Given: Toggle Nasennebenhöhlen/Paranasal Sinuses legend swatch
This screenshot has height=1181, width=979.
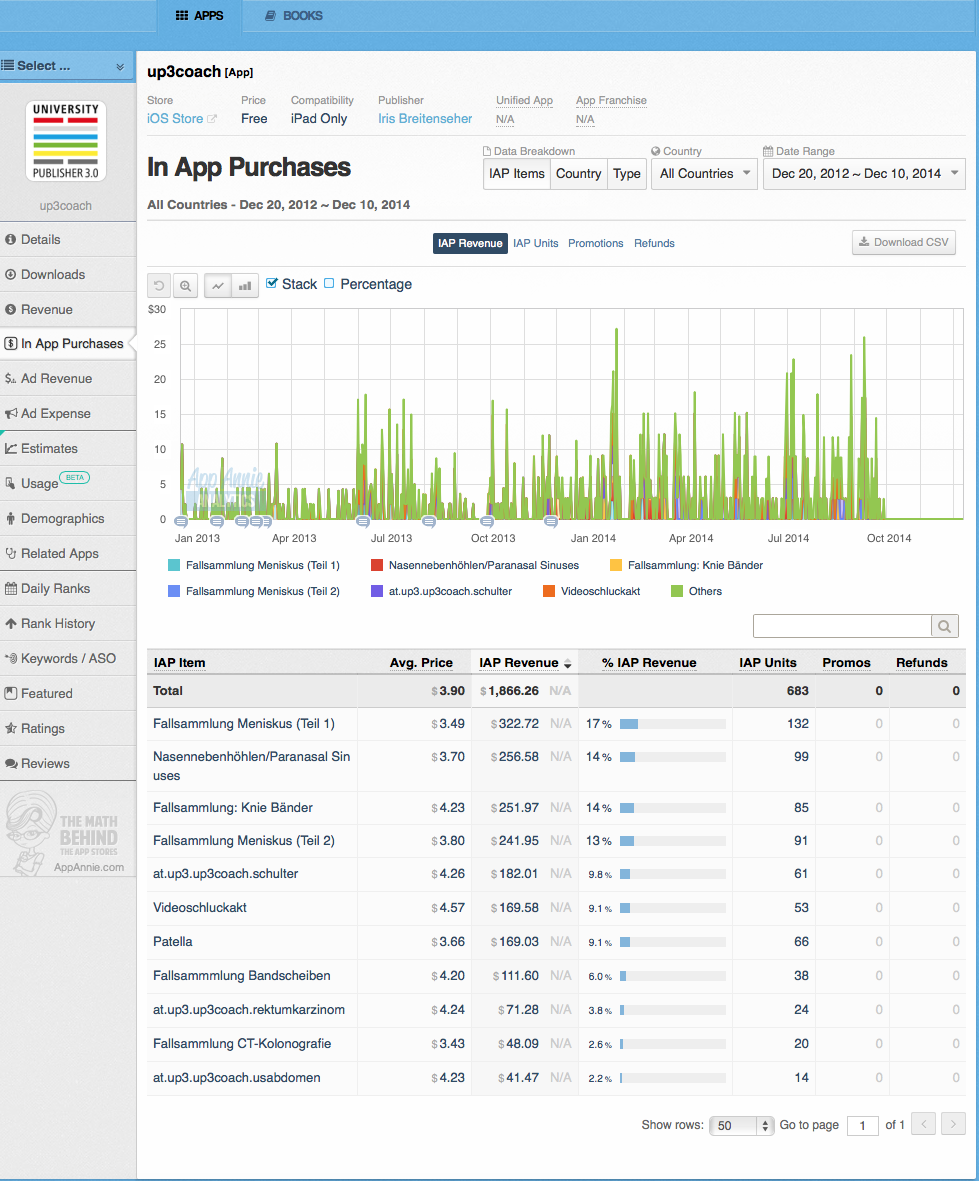Looking at the screenshot, I should (377, 566).
